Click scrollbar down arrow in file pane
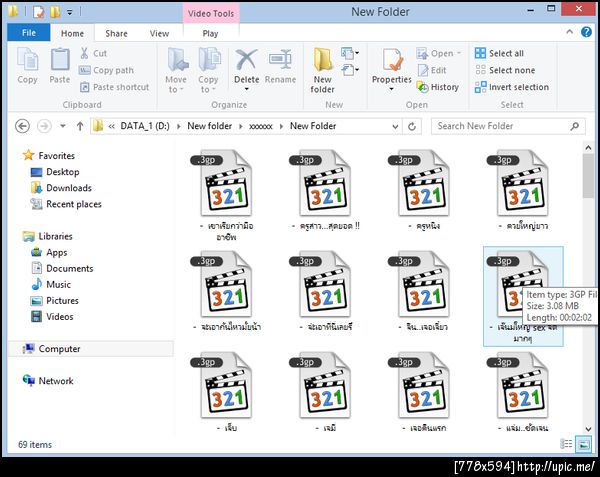This screenshot has width=600, height=477. pos(588,429)
